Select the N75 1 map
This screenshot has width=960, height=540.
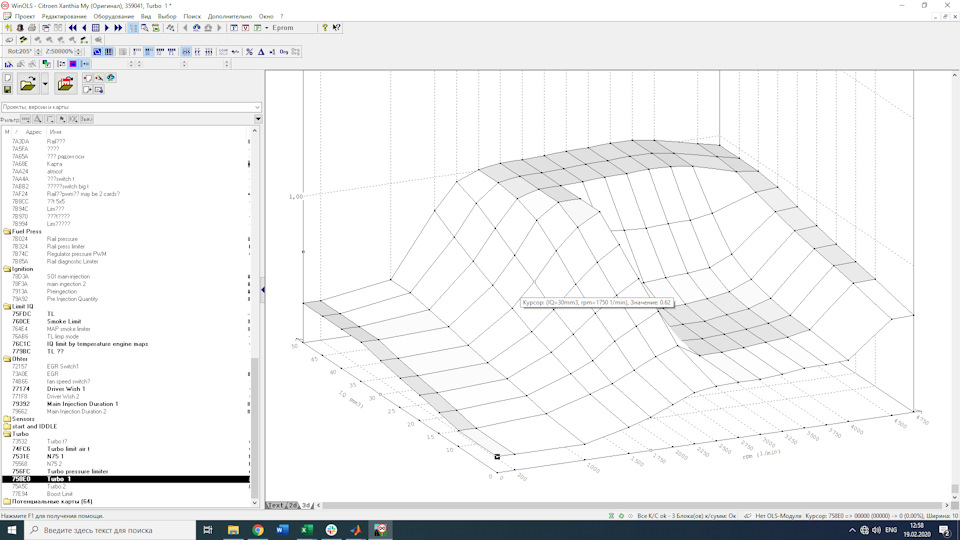(54, 456)
